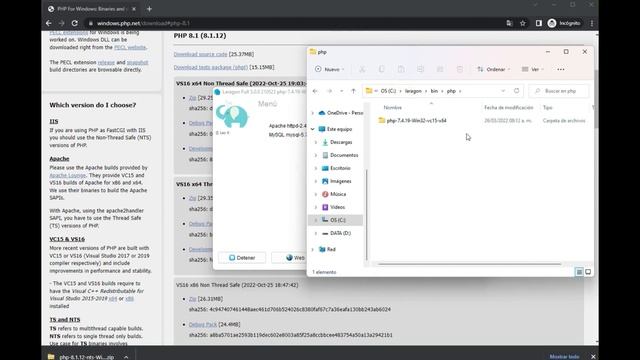Viewport: 640px width, 360px height.
Task: Click the Explorer horizontal scrollbar
Action: (x=469, y=264)
